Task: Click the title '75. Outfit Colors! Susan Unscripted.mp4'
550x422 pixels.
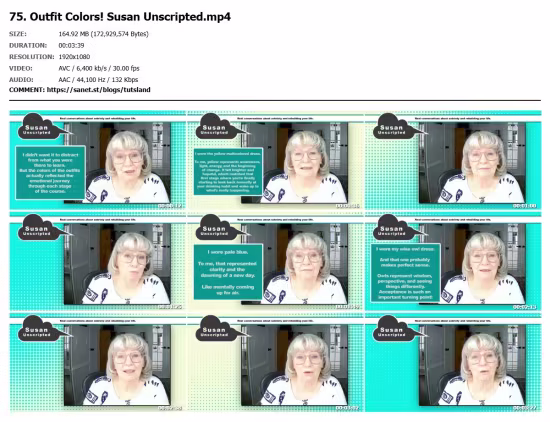Action: [120, 16]
